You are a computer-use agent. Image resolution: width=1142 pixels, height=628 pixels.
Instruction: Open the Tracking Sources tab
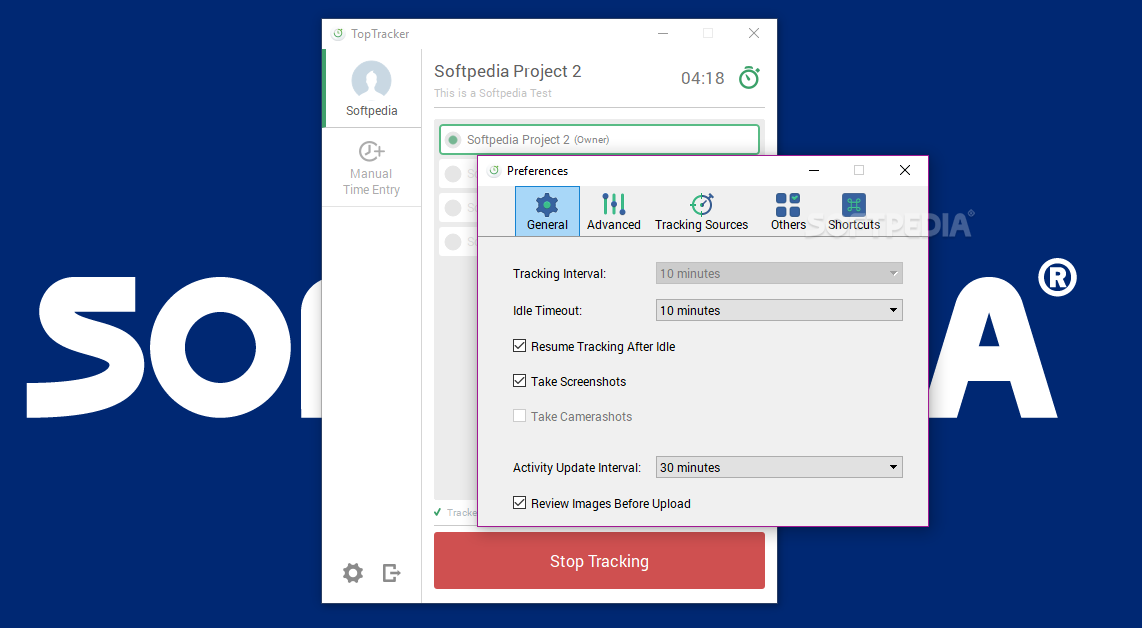701,211
